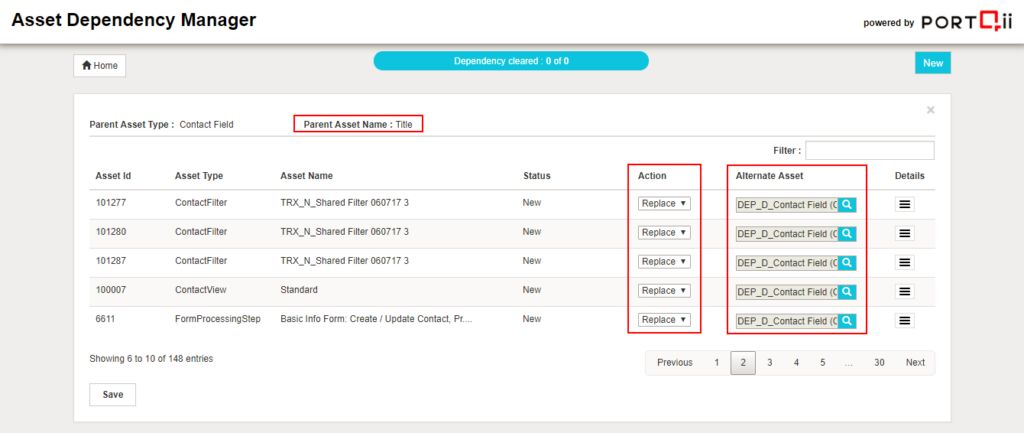Close the dependency panel with X

click(930, 110)
